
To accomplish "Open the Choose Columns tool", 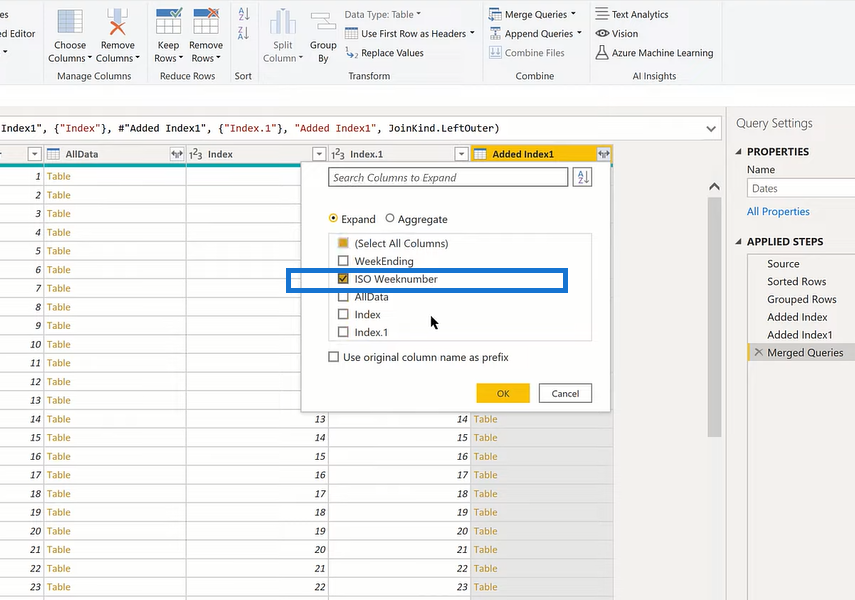I will tap(69, 36).
